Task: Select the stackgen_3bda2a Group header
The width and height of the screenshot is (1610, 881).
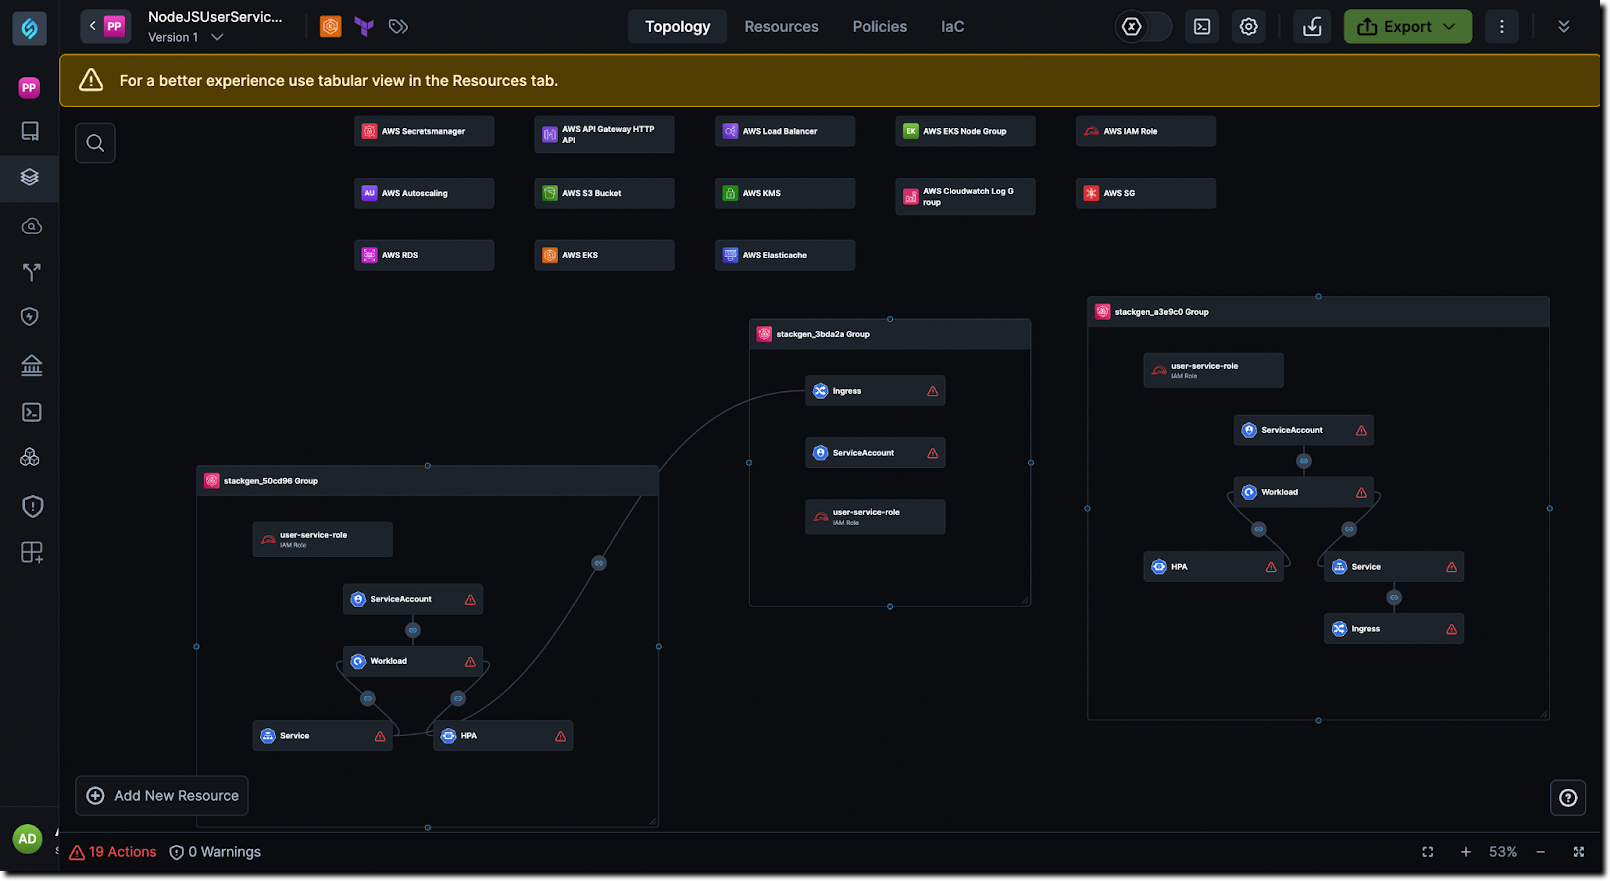Action: click(890, 334)
